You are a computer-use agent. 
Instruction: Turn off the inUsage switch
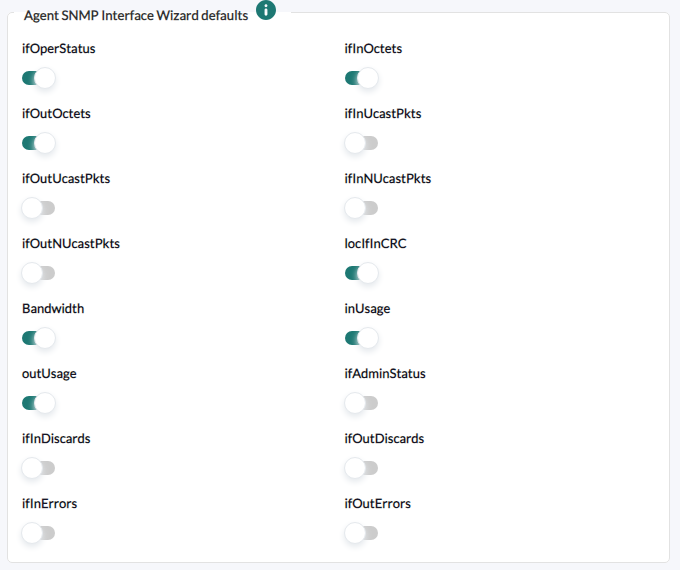pos(361,338)
